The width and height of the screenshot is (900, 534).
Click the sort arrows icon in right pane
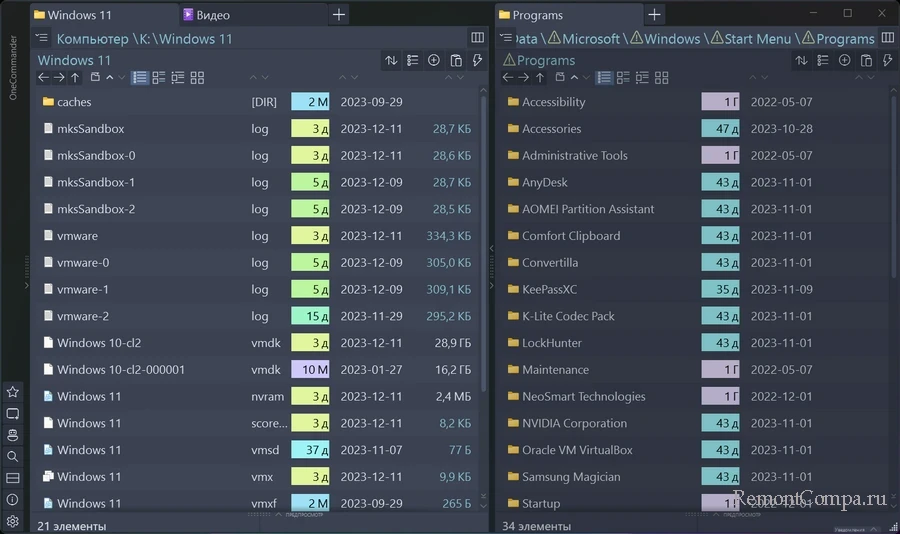point(801,61)
